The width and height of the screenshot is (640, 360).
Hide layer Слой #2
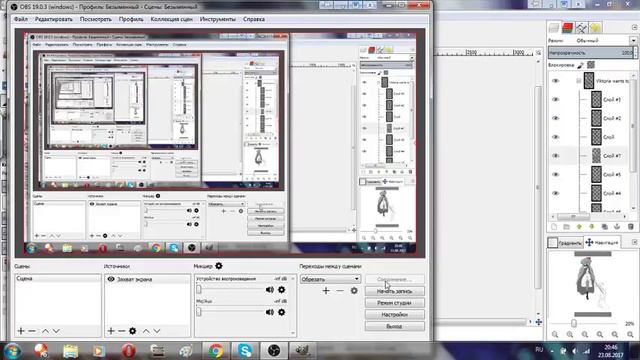coord(556,118)
